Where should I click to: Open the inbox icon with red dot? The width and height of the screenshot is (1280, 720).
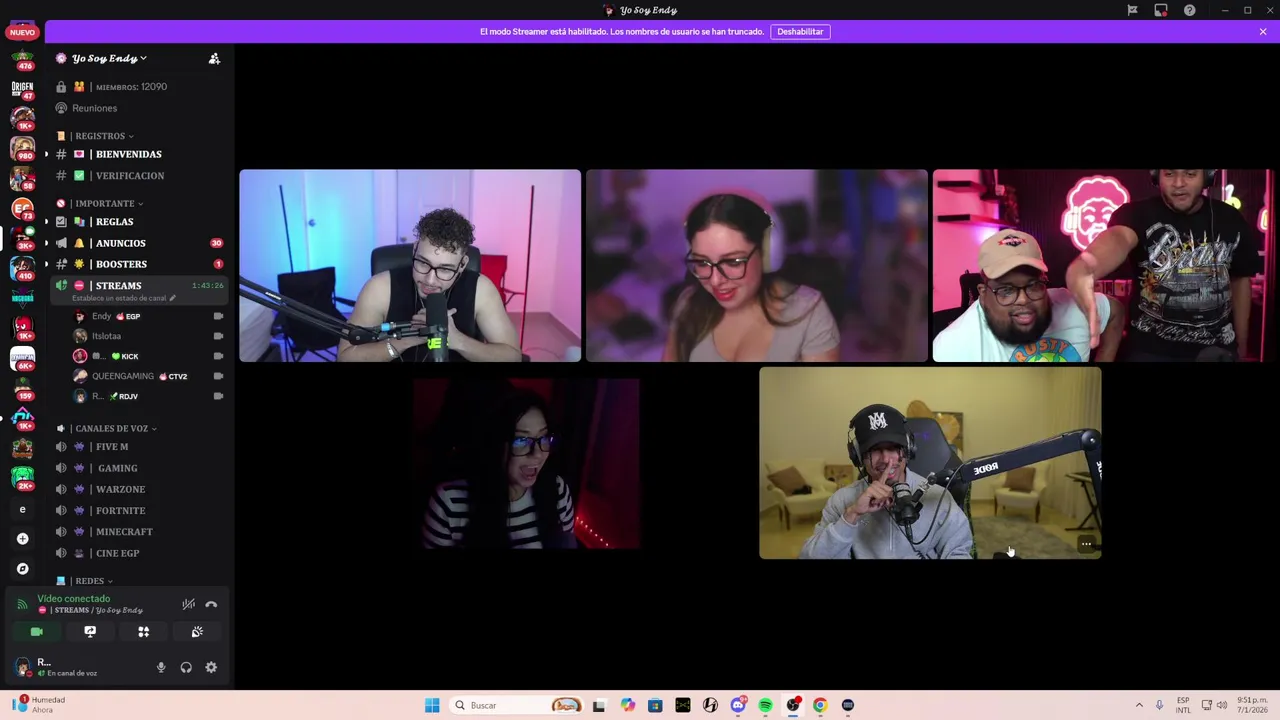pos(1161,10)
